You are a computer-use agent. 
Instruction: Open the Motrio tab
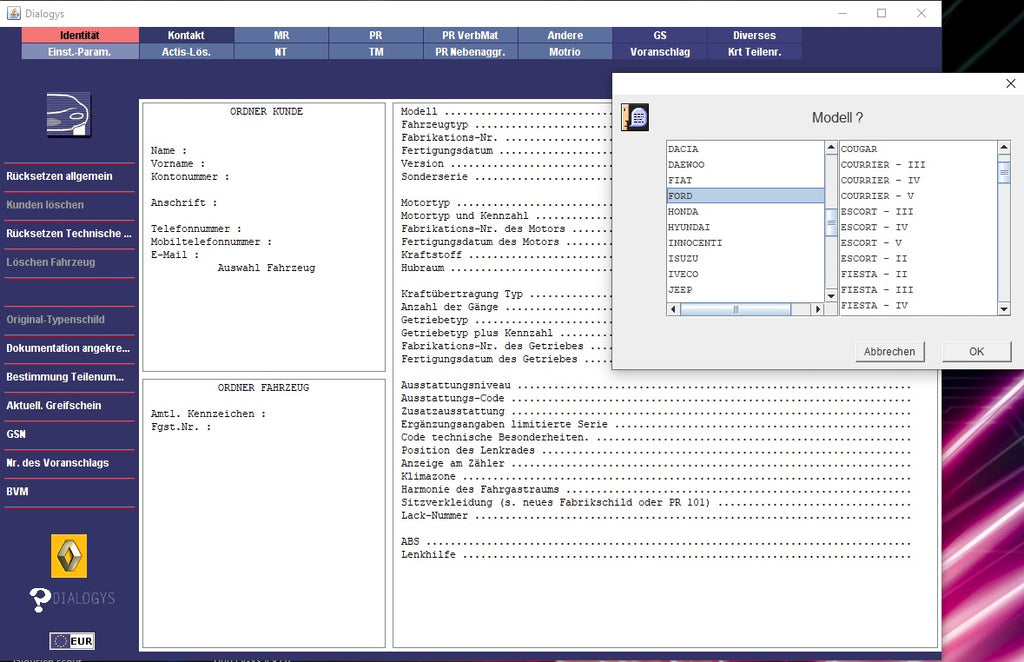pyautogui.click(x=565, y=52)
